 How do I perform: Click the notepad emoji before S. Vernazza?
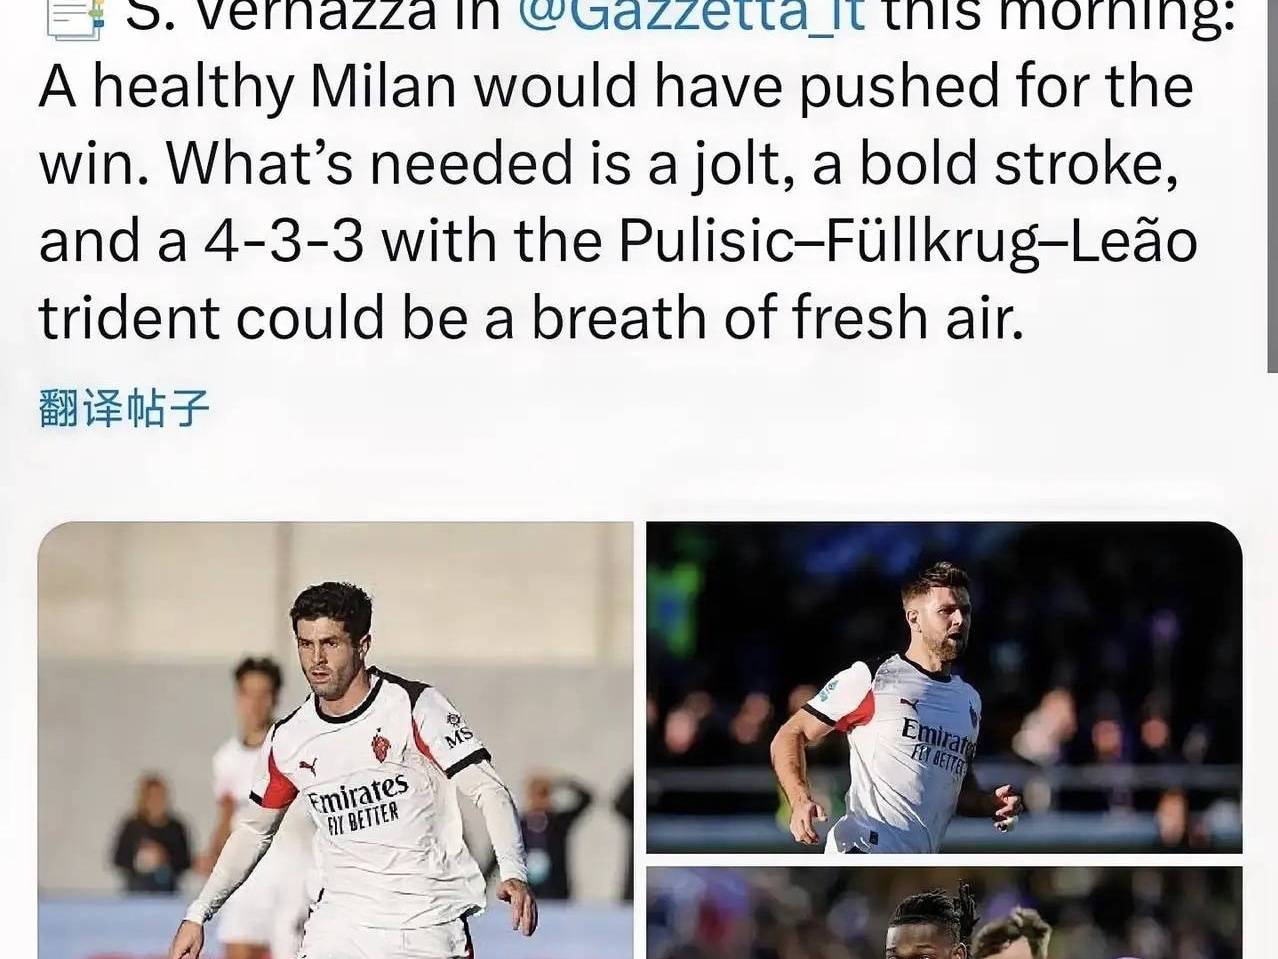(76, 17)
